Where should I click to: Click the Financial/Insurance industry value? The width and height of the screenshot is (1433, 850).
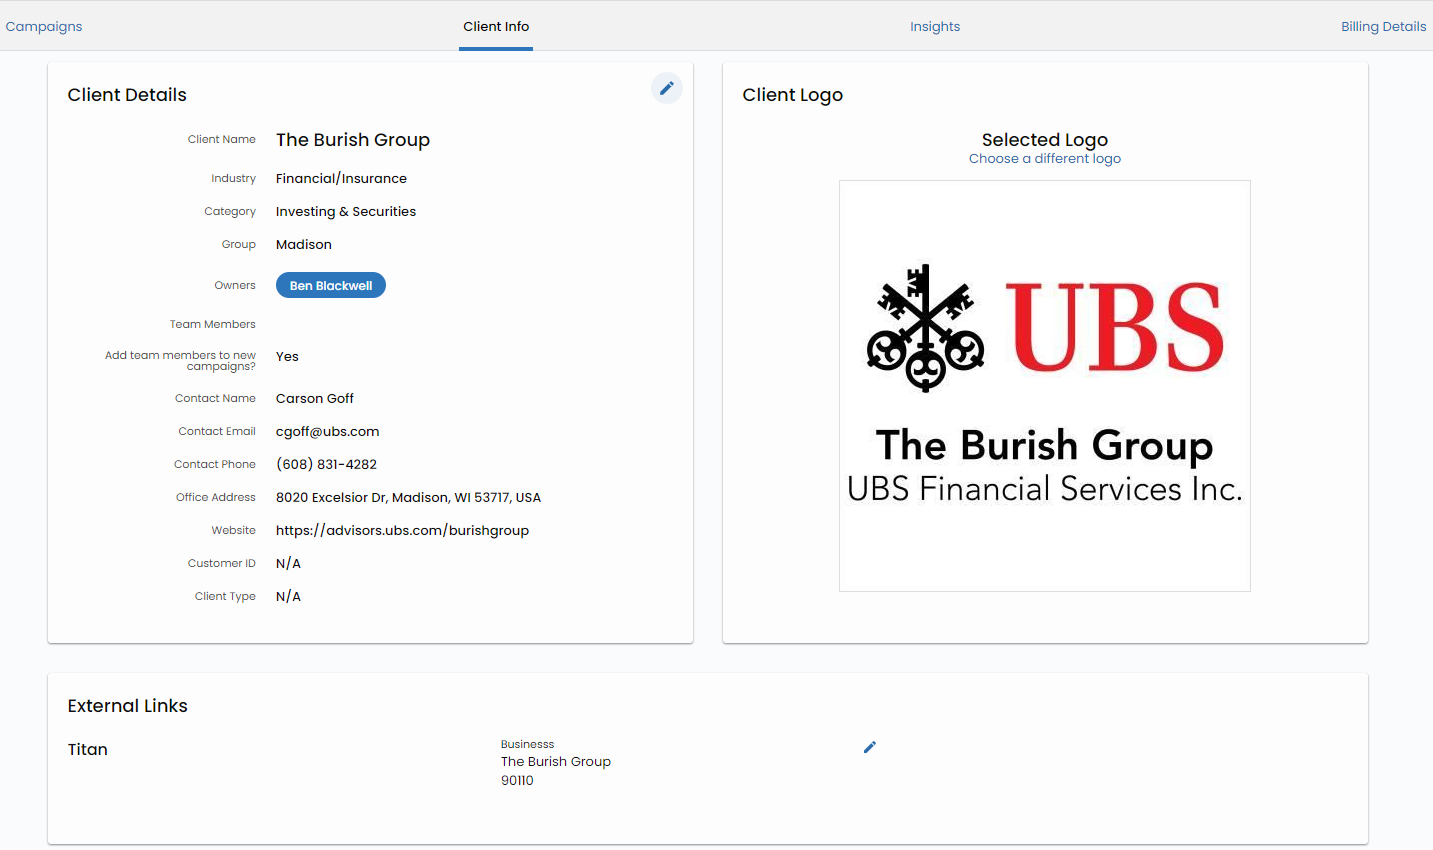click(341, 178)
